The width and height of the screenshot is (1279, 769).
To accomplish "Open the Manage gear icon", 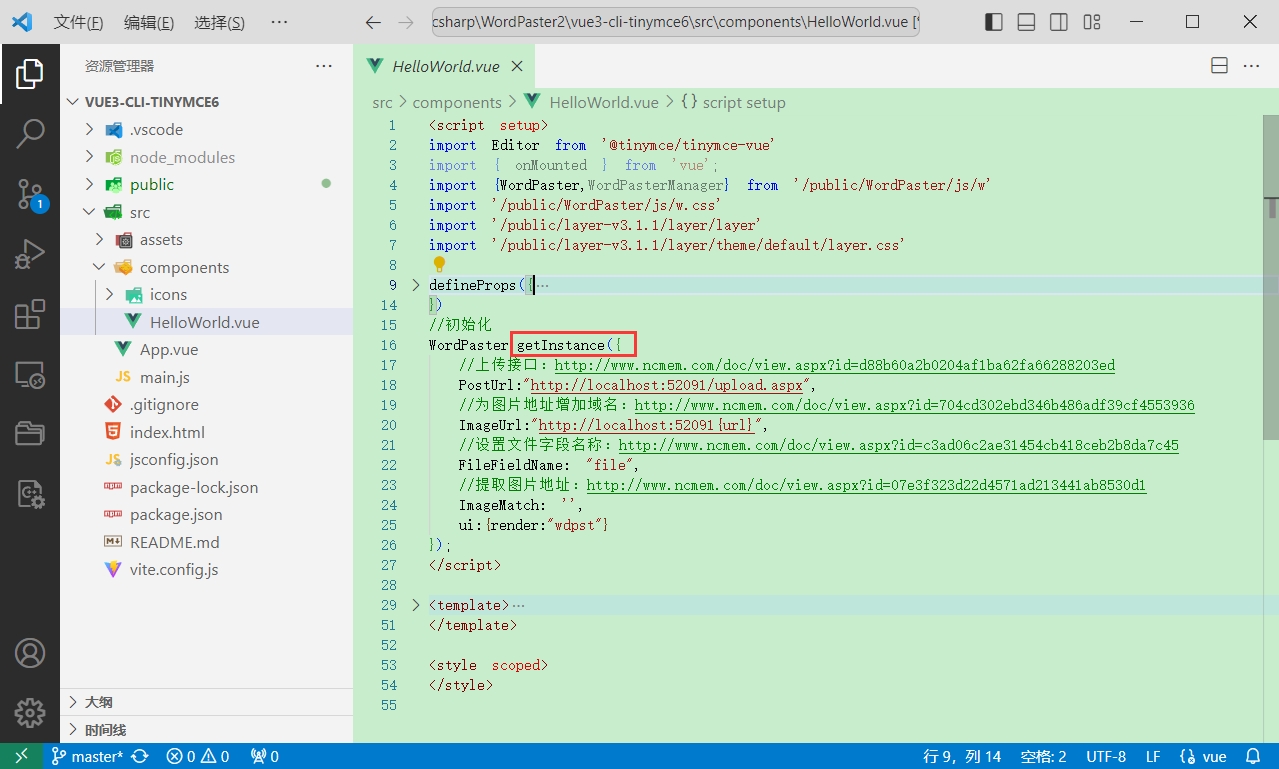I will pos(30,712).
